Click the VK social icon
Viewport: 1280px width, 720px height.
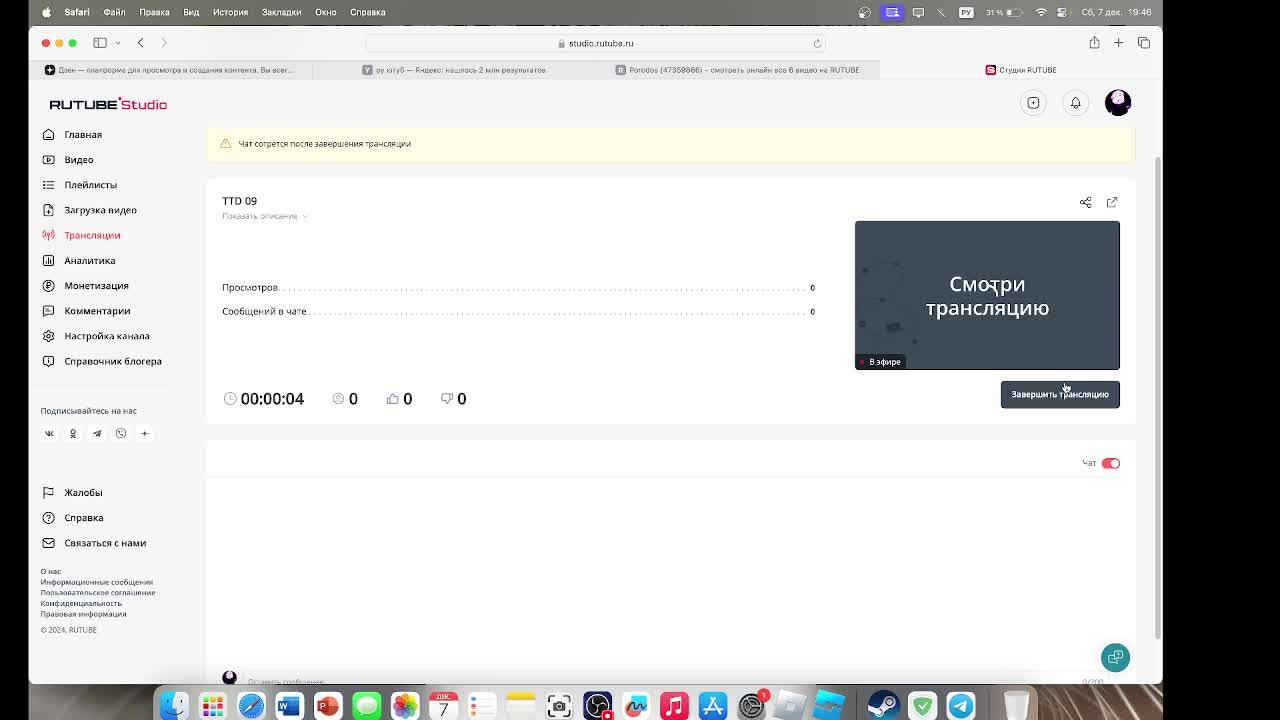49,433
